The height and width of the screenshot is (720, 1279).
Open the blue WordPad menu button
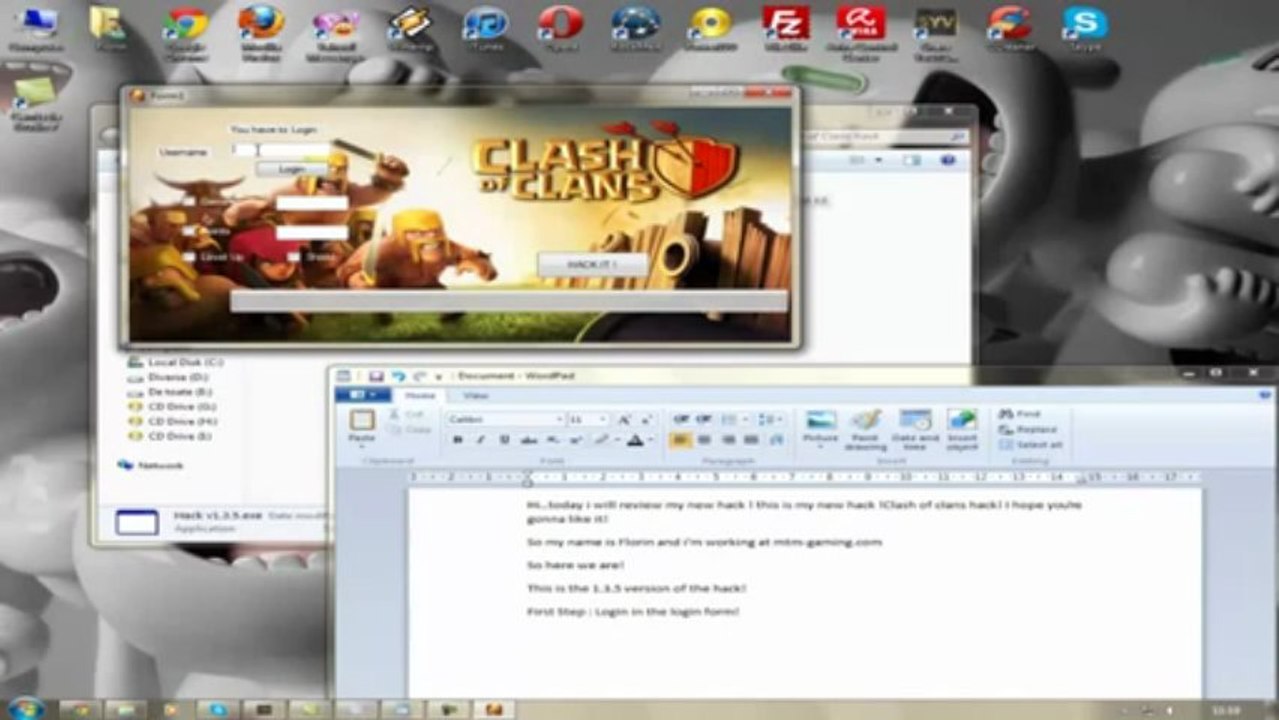pos(362,396)
